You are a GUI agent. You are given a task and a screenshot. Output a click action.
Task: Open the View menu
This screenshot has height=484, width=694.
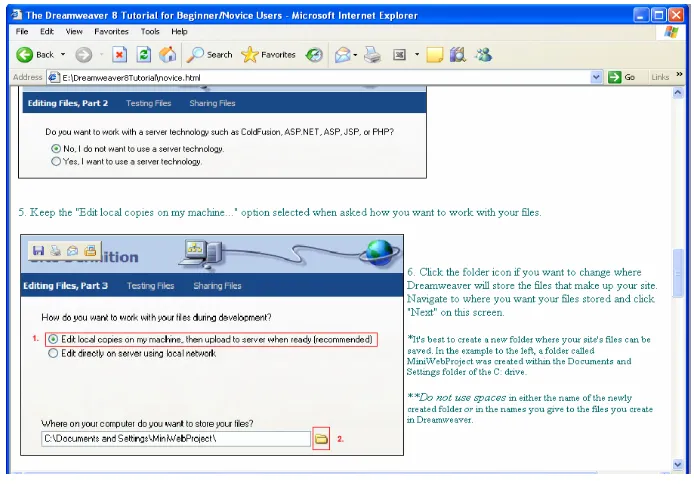(x=74, y=31)
